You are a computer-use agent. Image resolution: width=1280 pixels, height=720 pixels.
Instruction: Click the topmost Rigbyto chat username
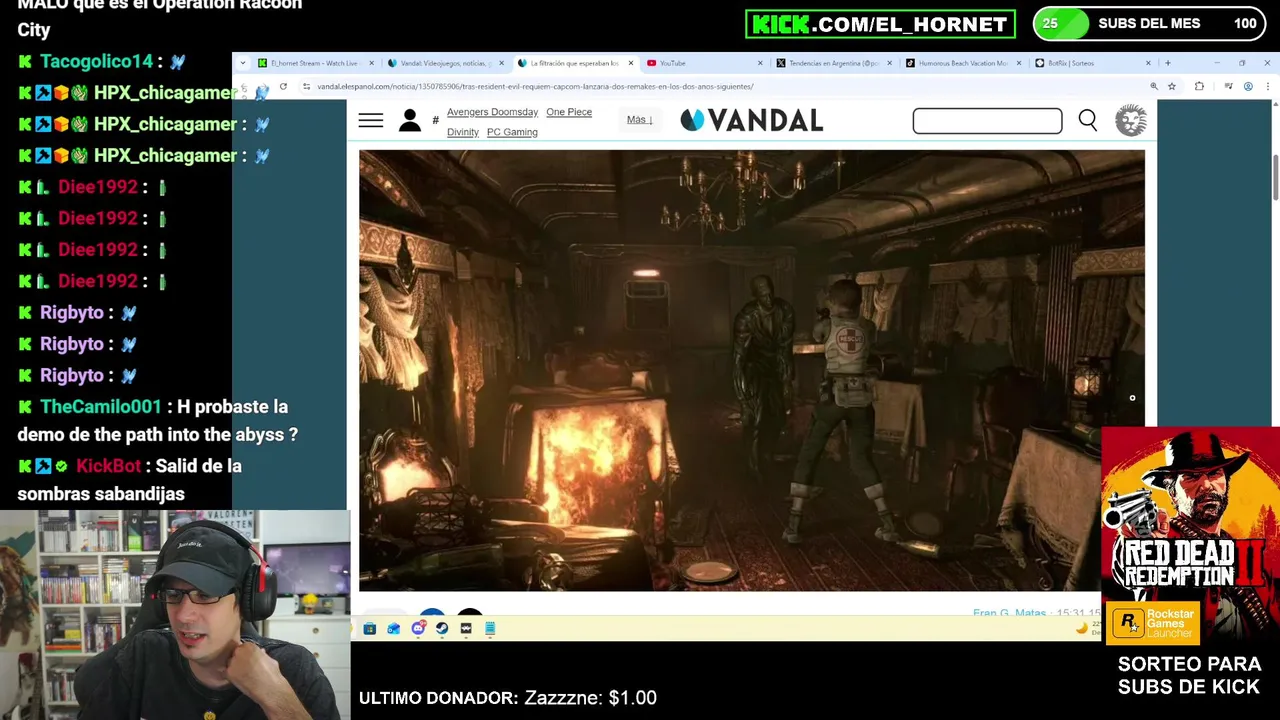[x=71, y=313]
